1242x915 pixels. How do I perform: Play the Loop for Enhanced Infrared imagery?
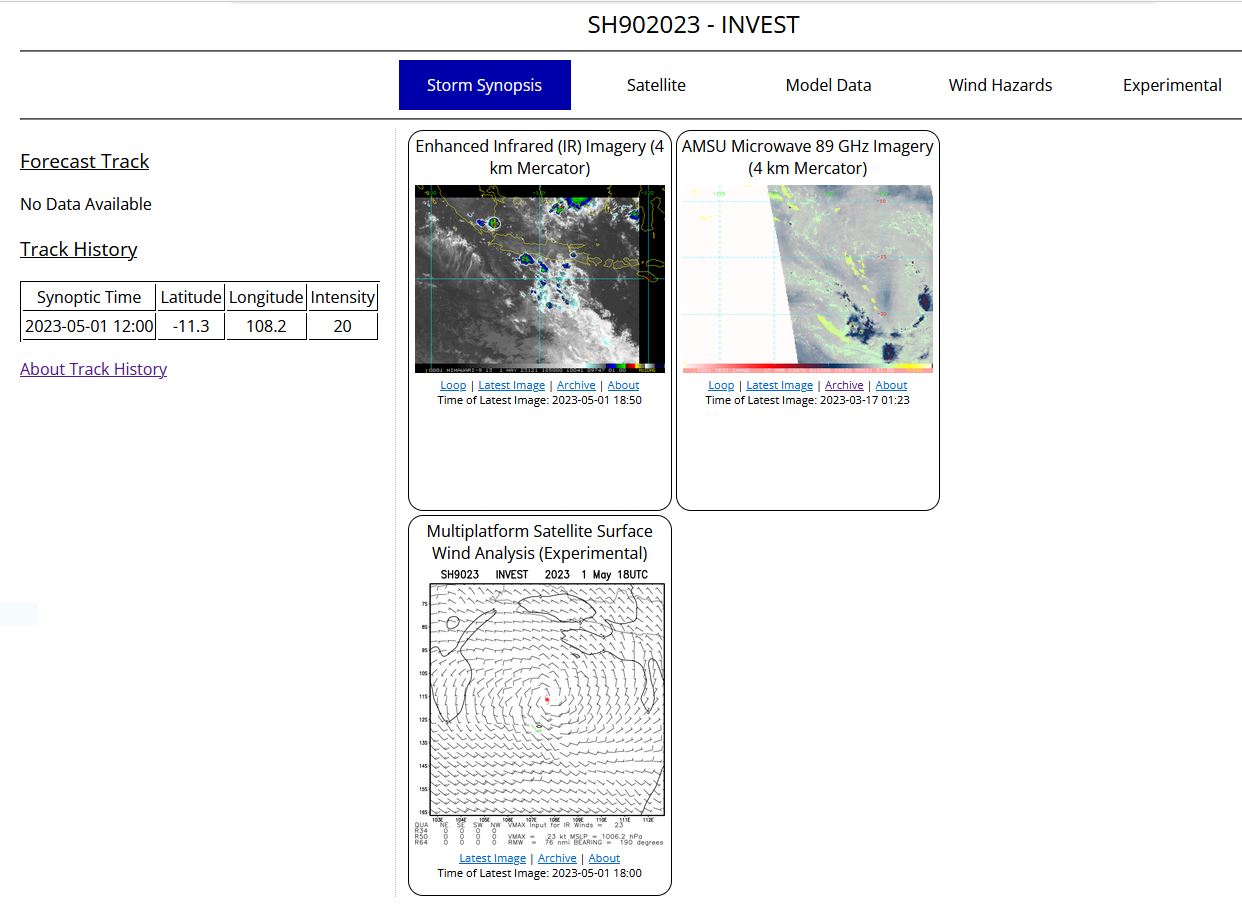click(x=453, y=385)
